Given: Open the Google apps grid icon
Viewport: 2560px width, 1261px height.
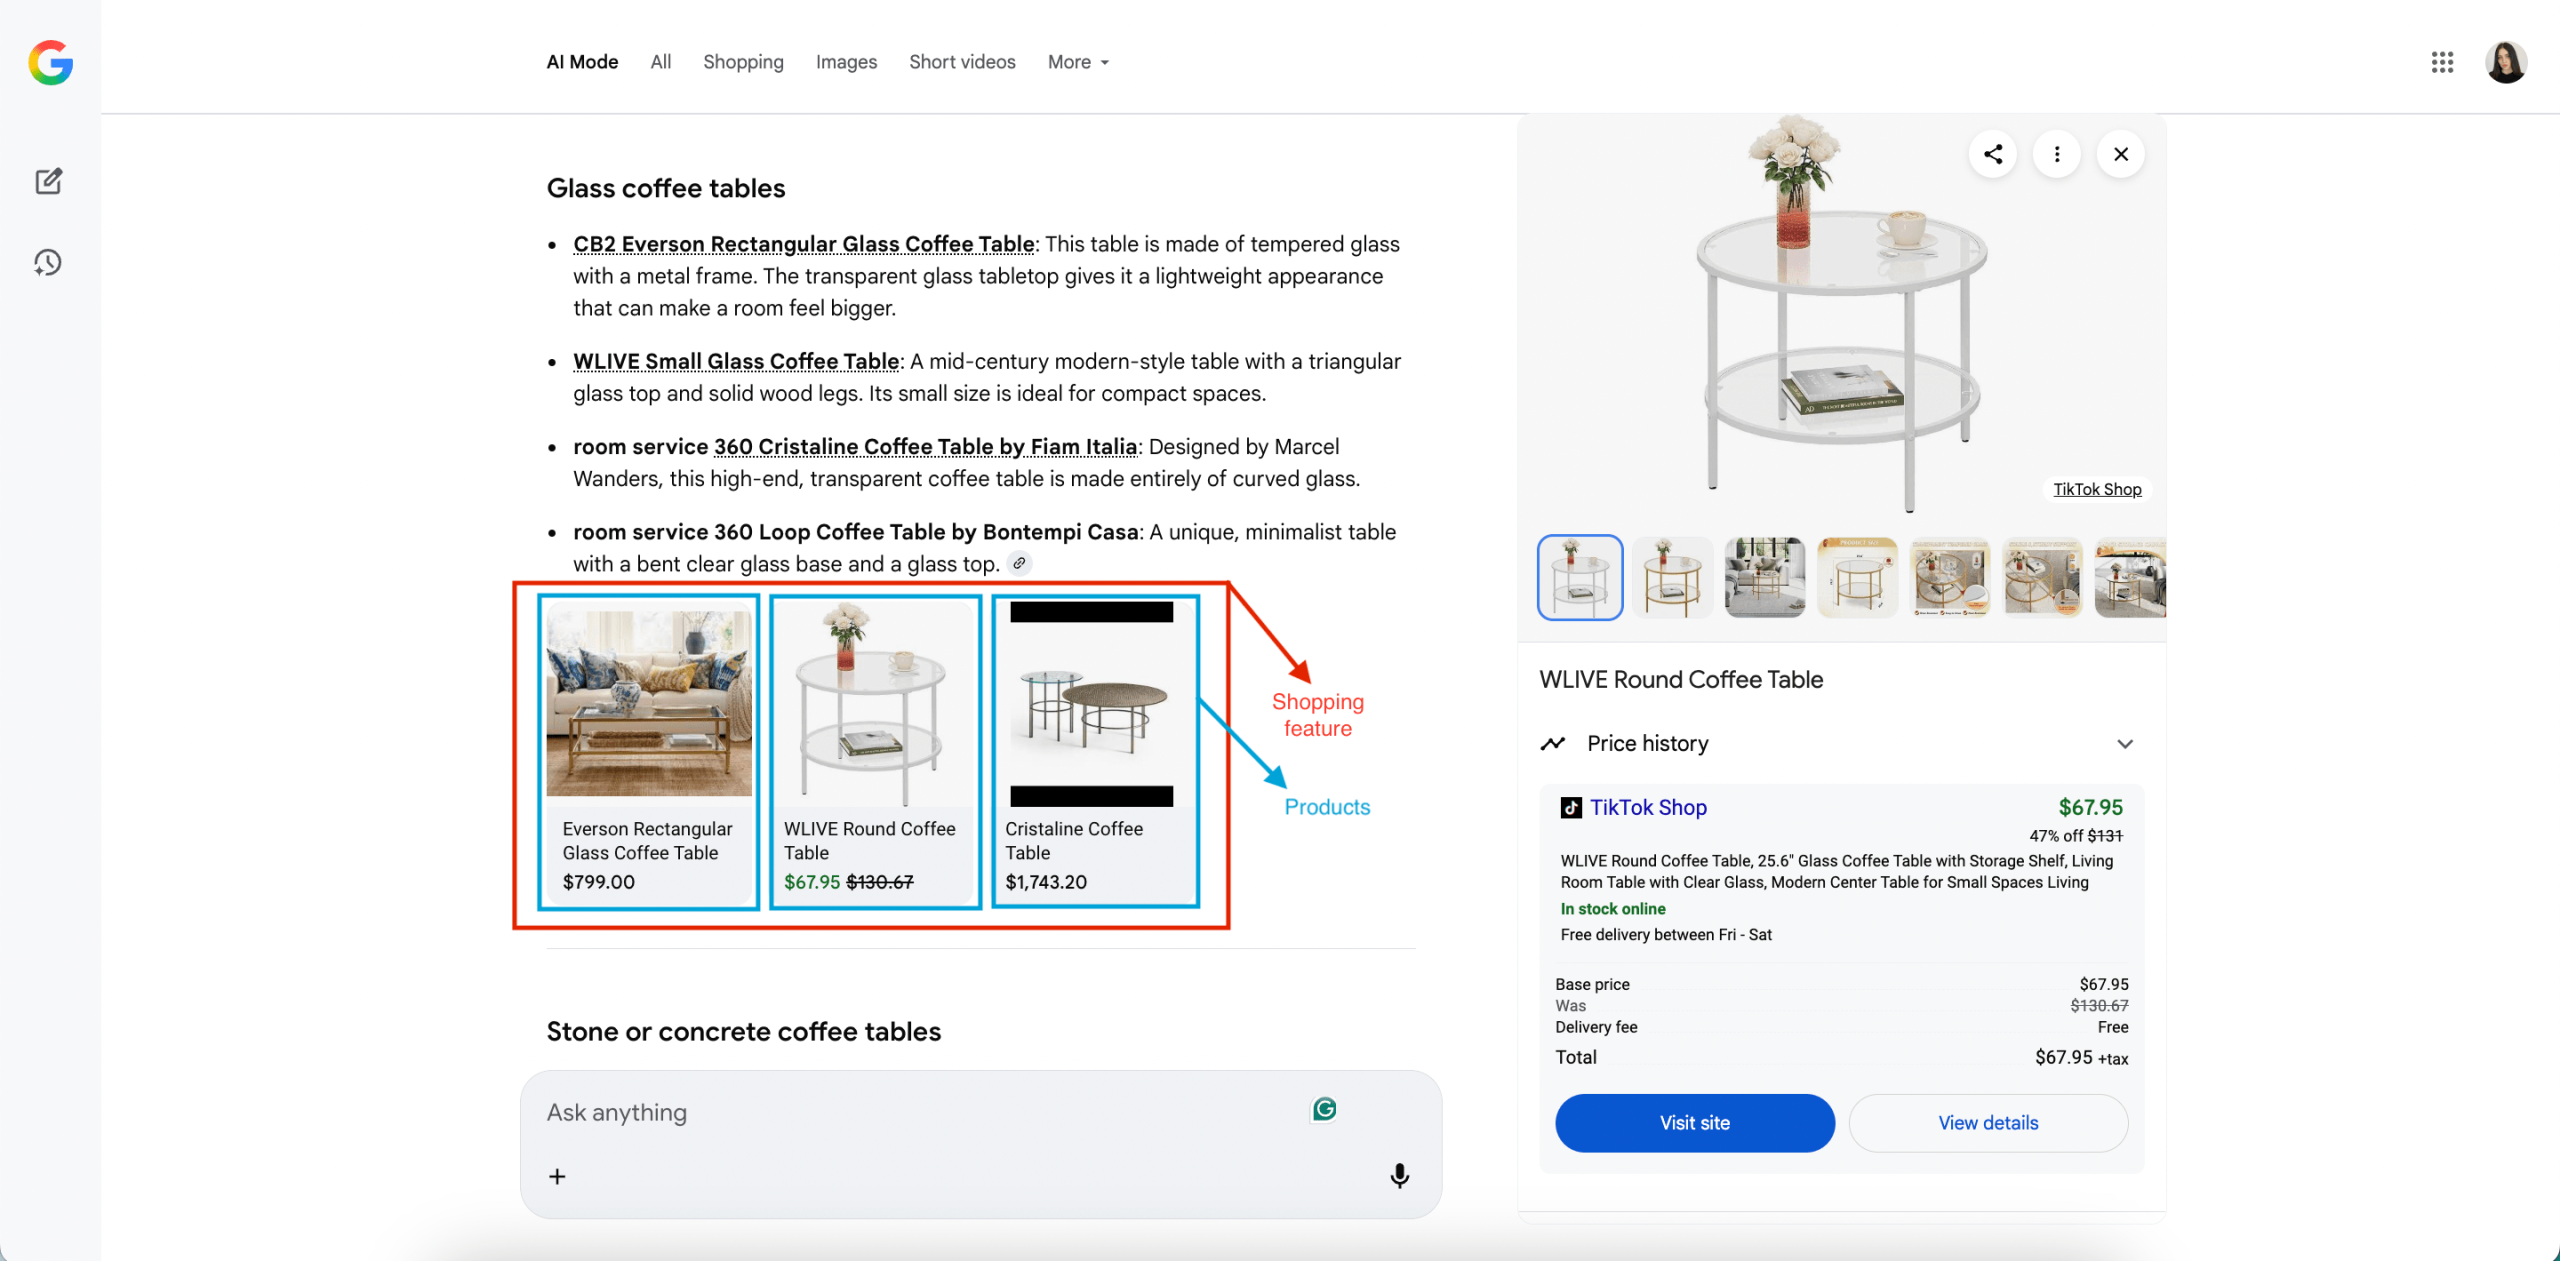Looking at the screenshot, I should pyautogui.click(x=2443, y=62).
